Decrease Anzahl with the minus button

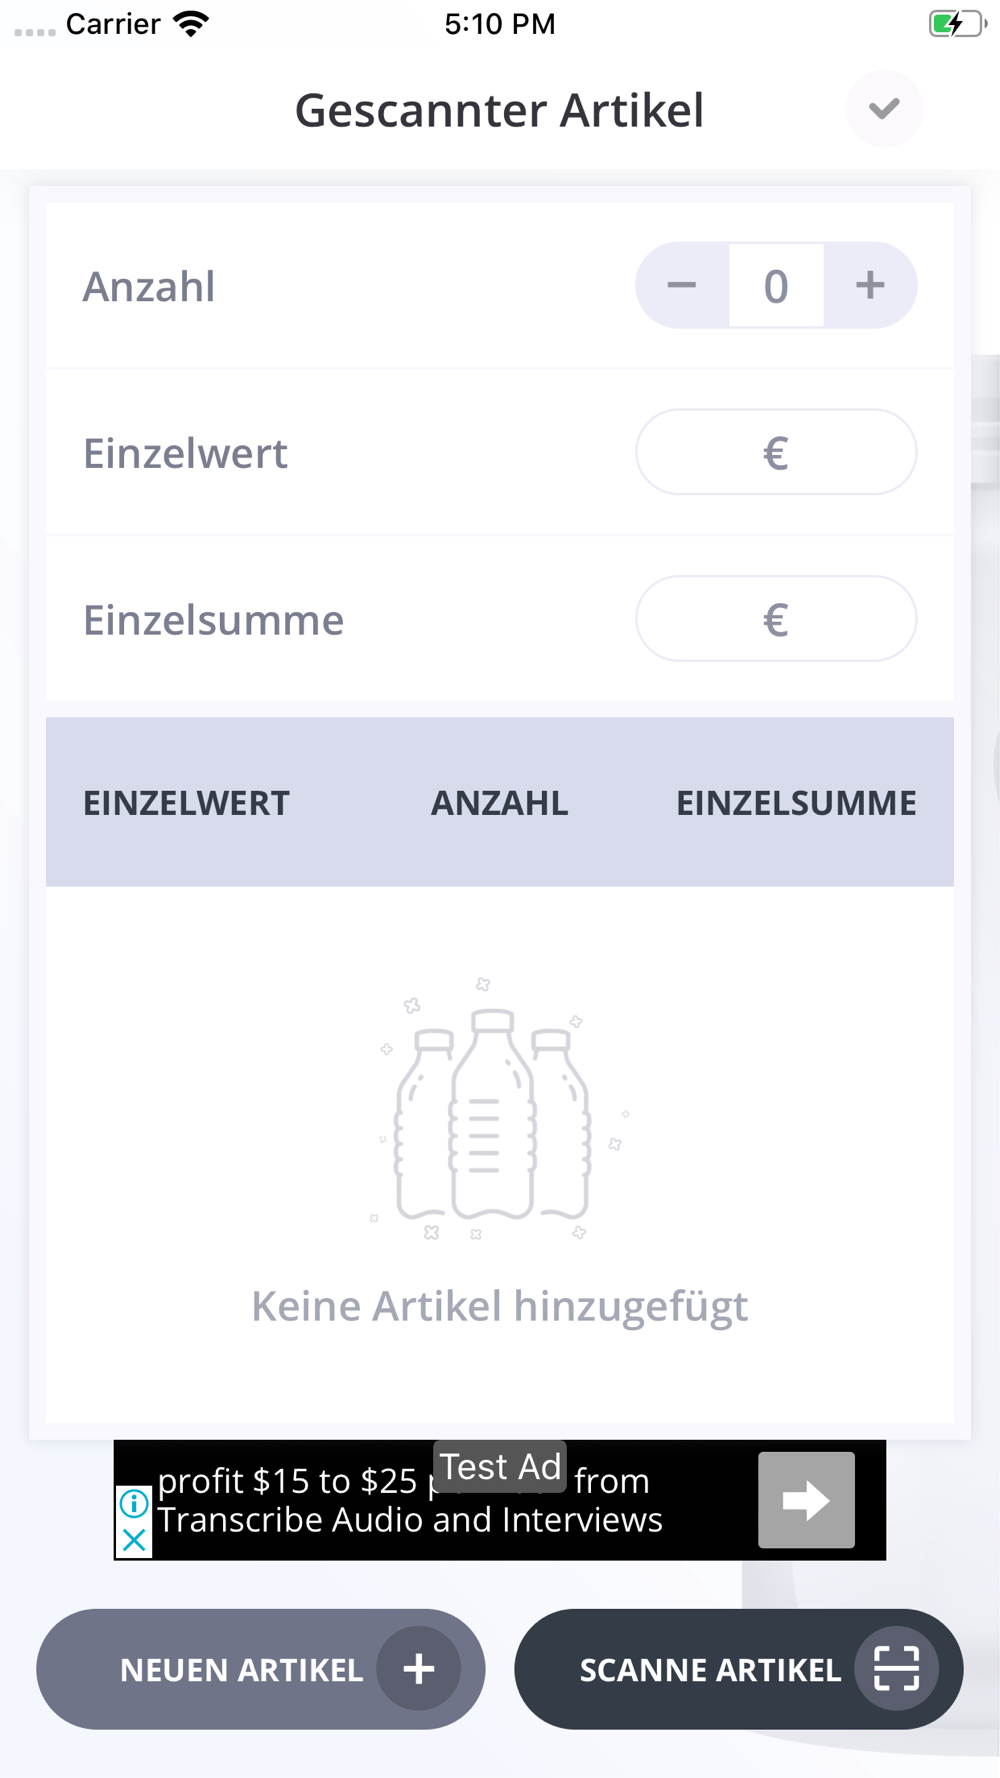point(682,286)
